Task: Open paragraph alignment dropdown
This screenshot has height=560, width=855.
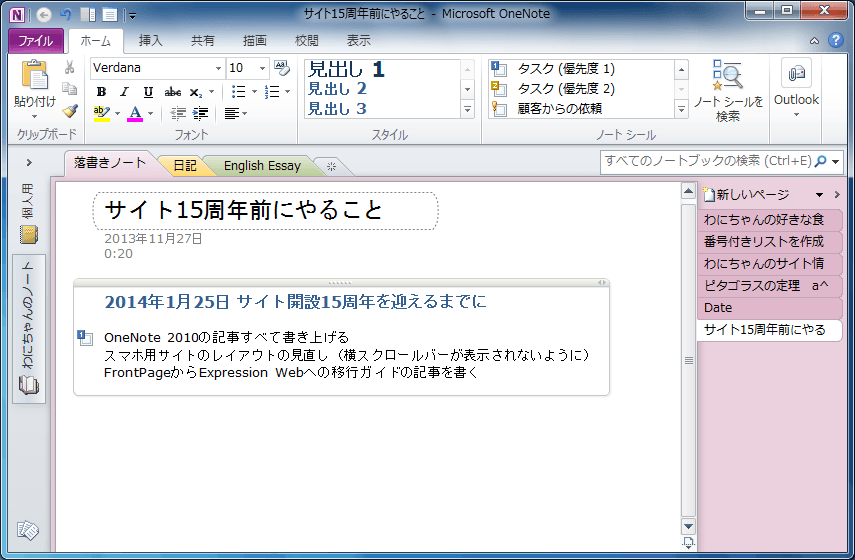Action: coord(236,113)
